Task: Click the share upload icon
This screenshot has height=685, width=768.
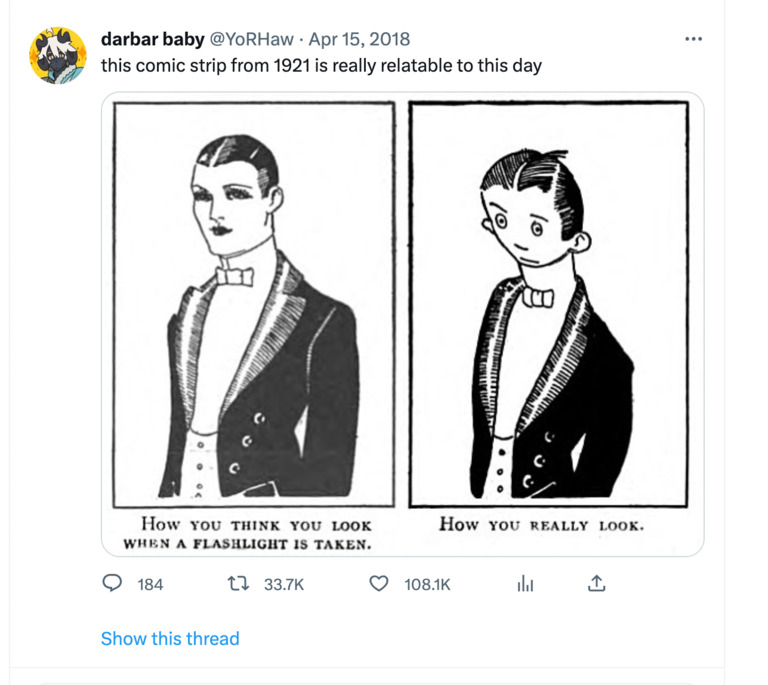Action: [596, 583]
